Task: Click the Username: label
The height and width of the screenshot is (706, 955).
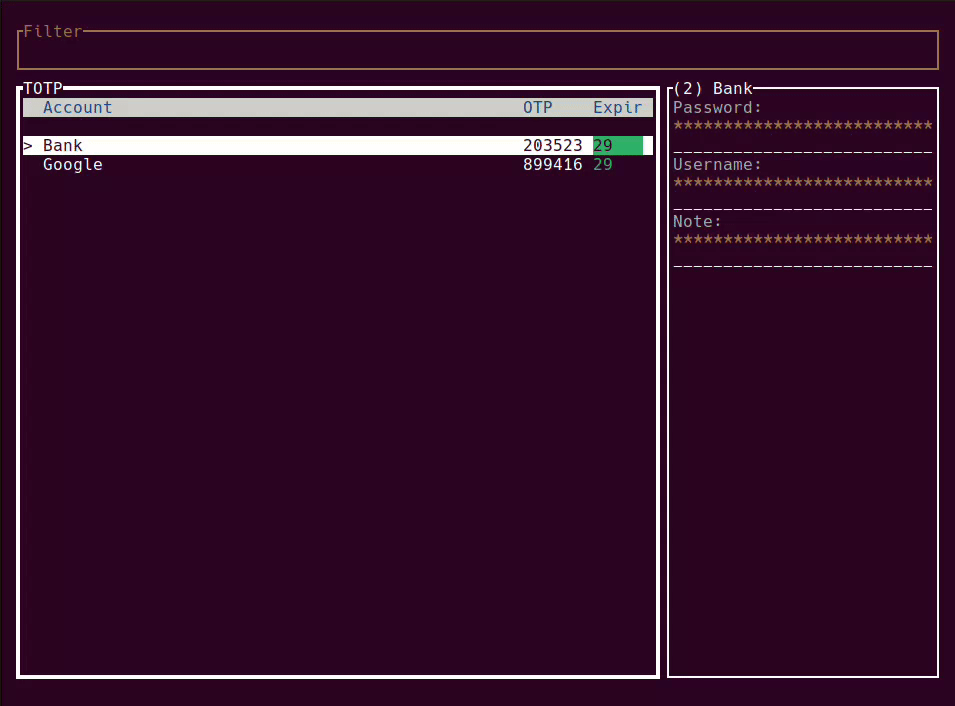Action: (x=717, y=164)
